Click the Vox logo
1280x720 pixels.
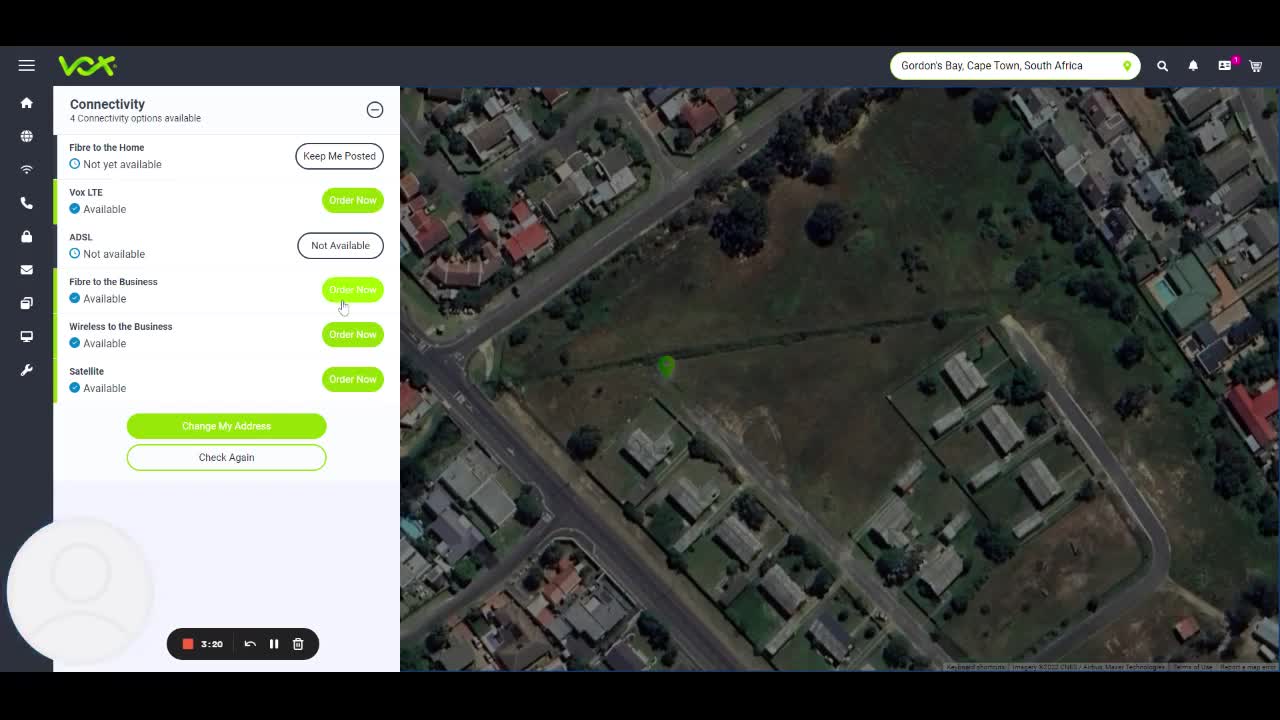click(x=87, y=66)
